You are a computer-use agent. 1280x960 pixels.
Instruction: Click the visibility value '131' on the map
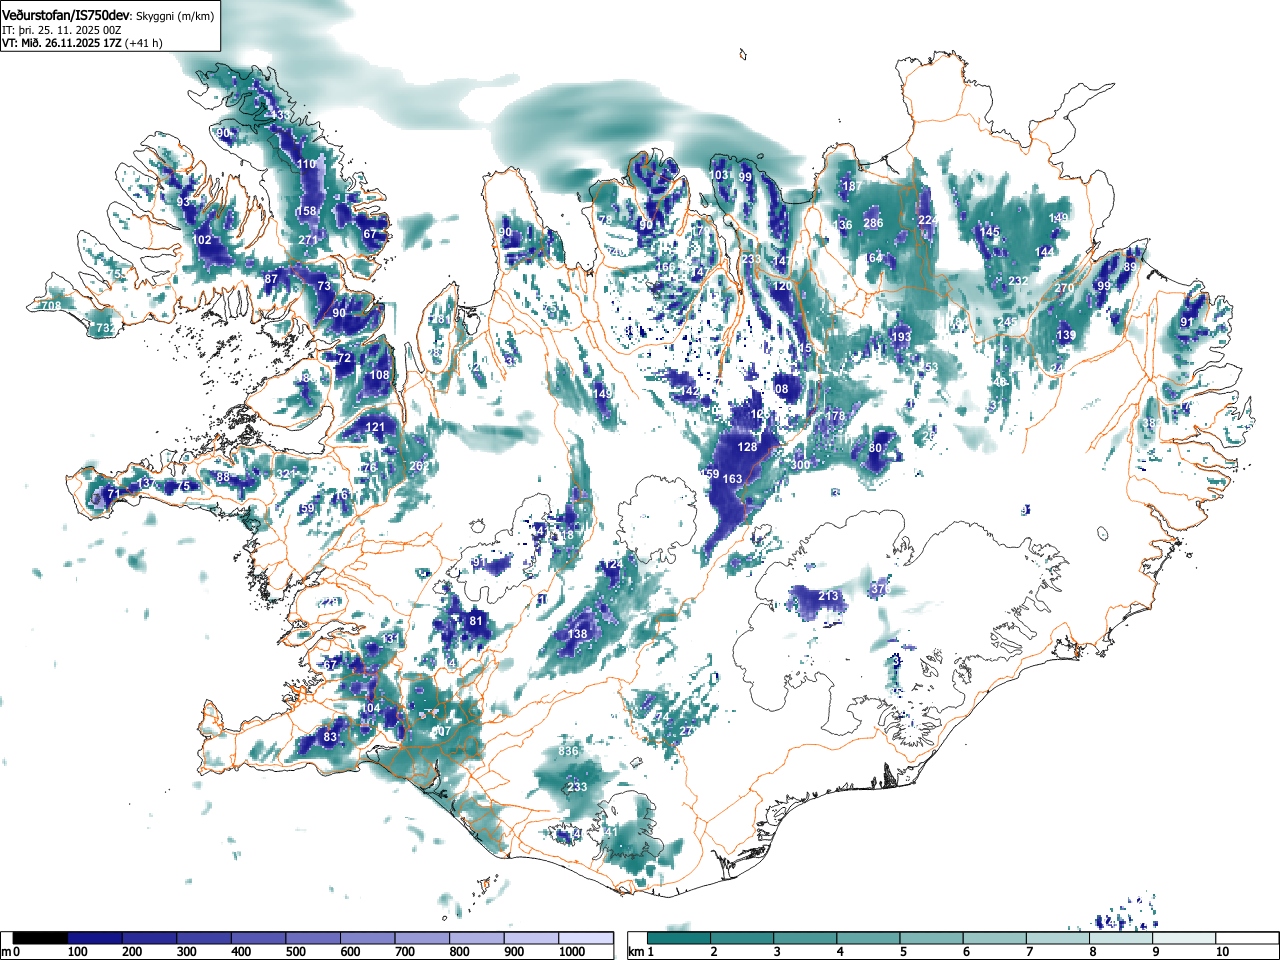pyautogui.click(x=390, y=638)
